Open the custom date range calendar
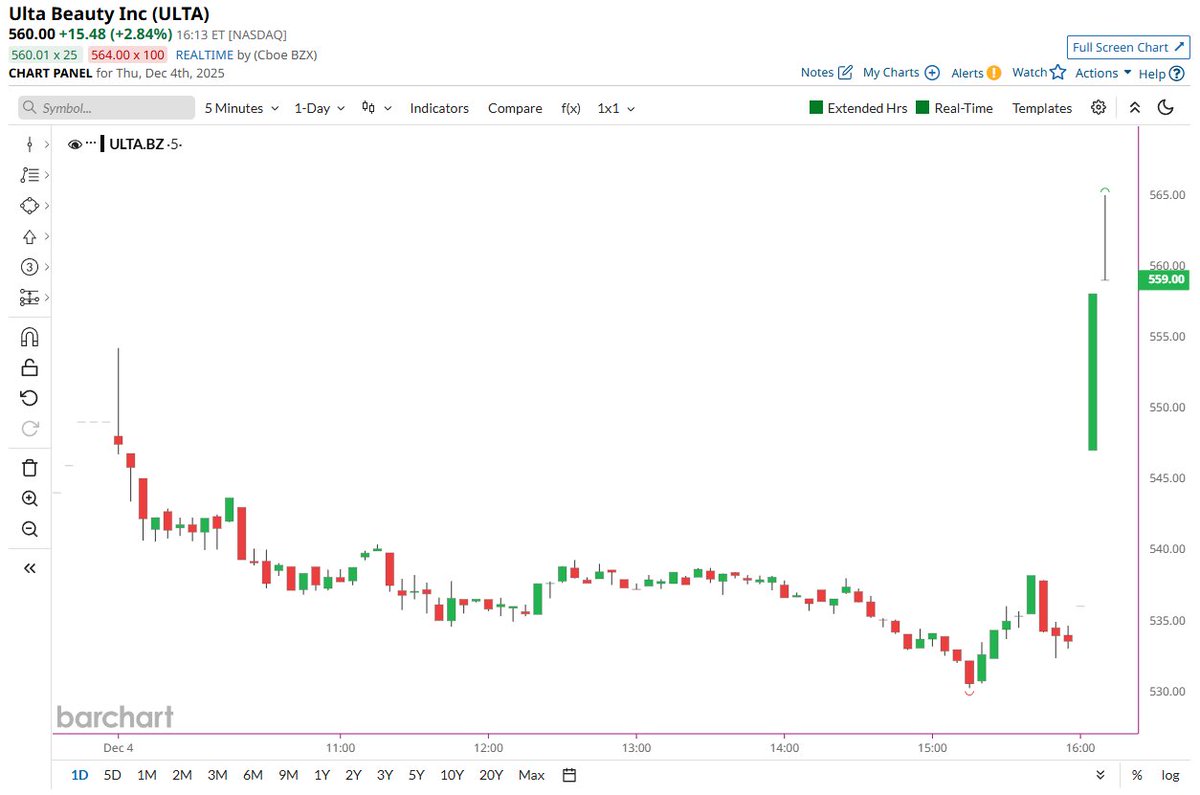Screen dimensions: 1200x795 (569, 775)
